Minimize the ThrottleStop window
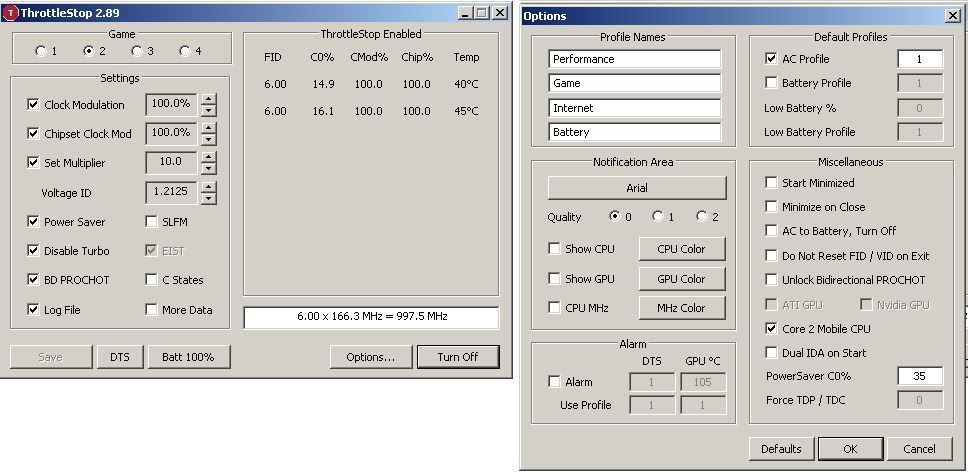 click(466, 12)
